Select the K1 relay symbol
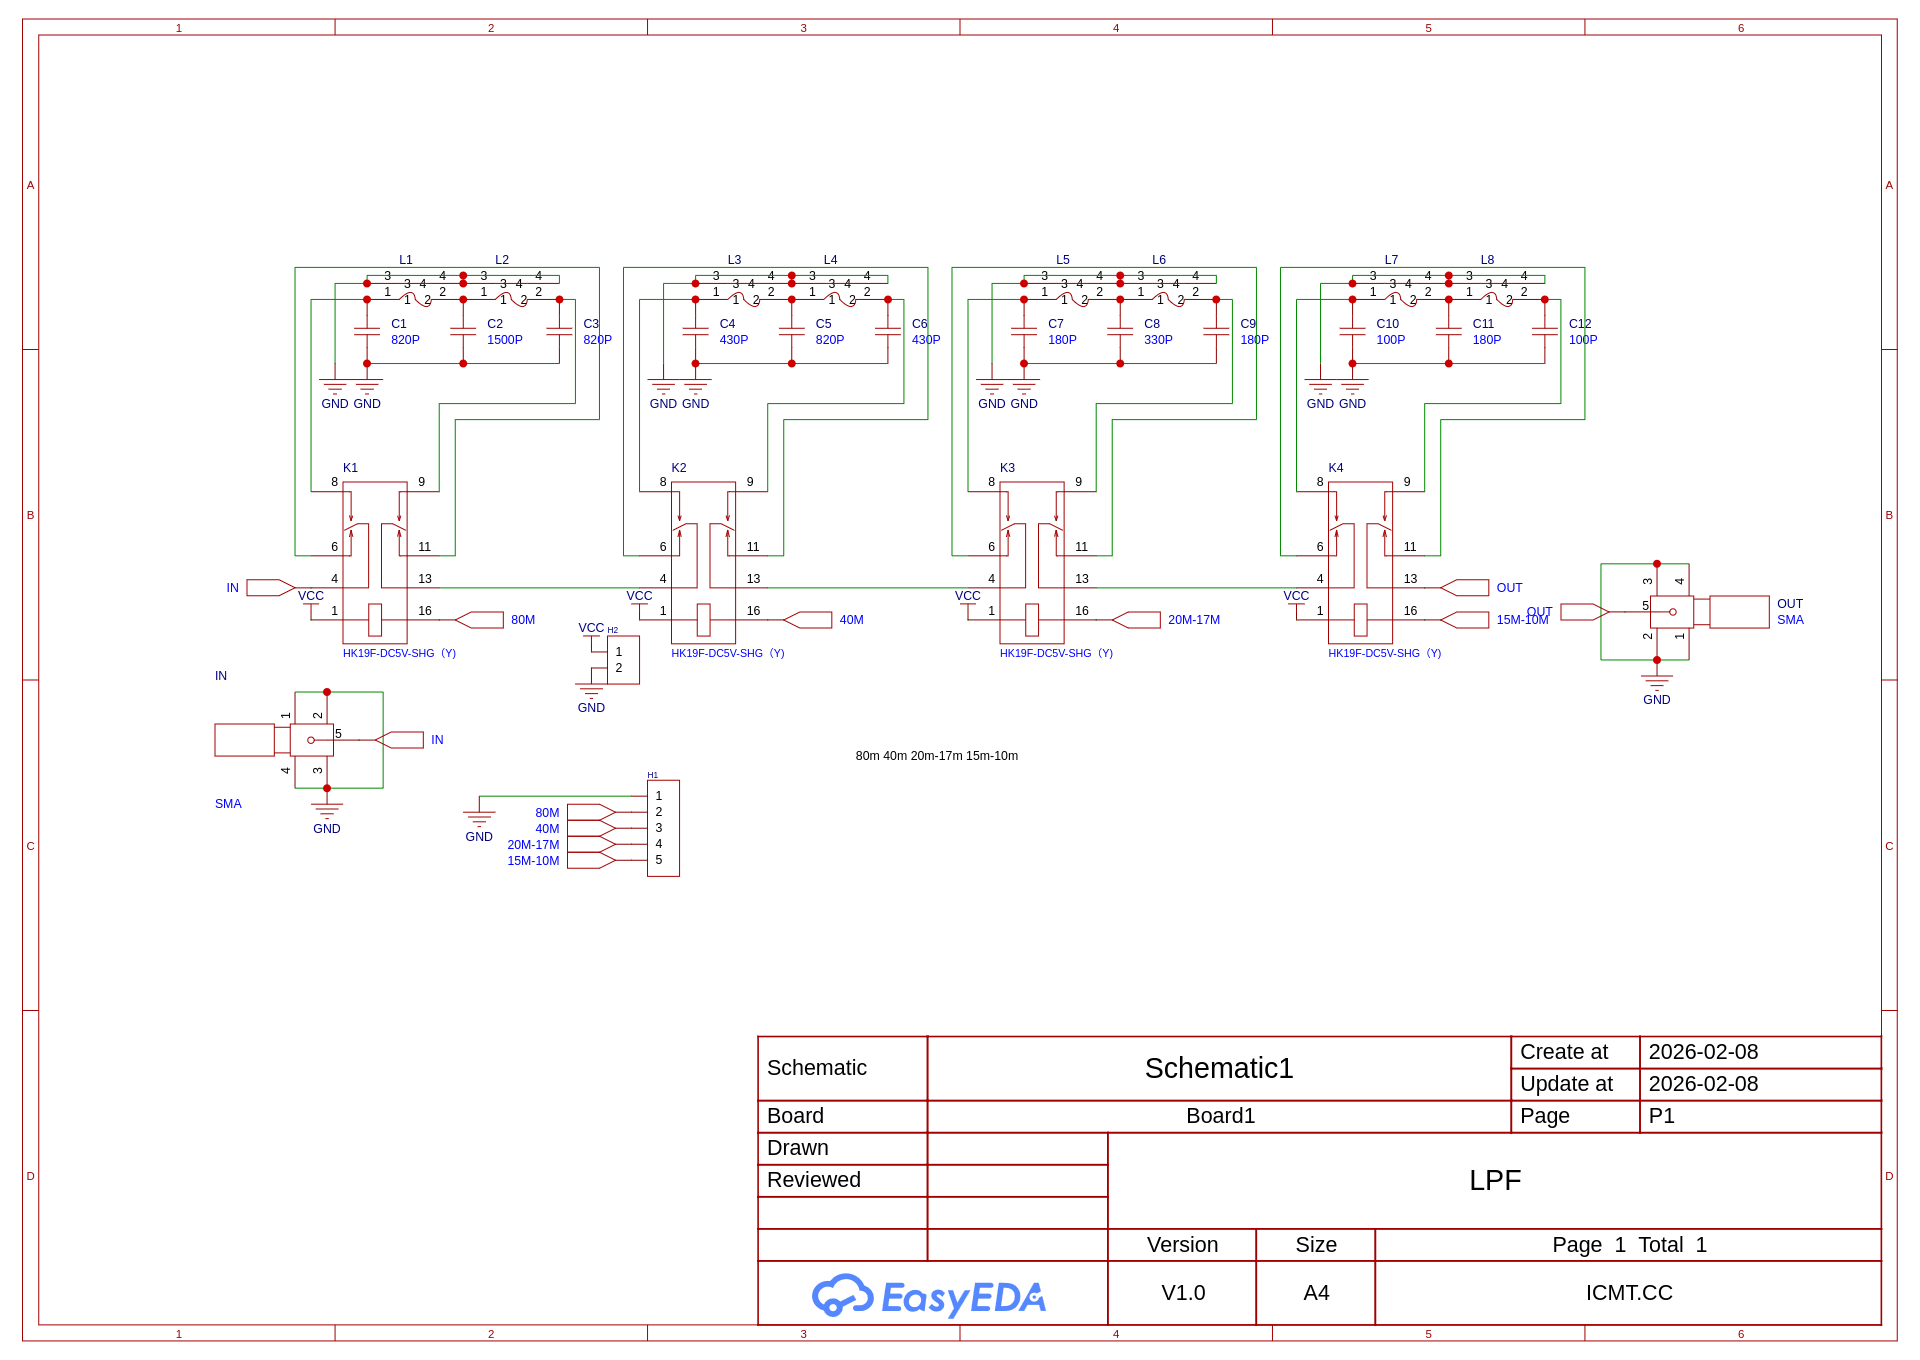Screen dimensions: 1920x1360 point(375,563)
